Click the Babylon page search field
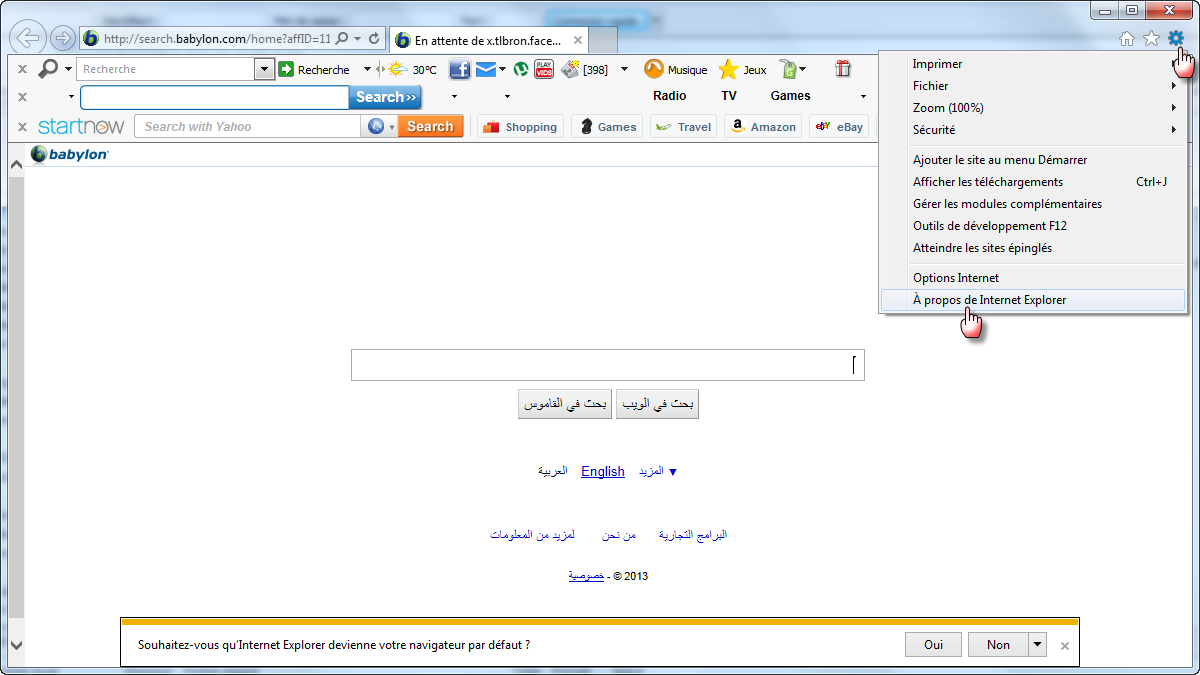This screenshot has width=1200, height=675. [607, 365]
